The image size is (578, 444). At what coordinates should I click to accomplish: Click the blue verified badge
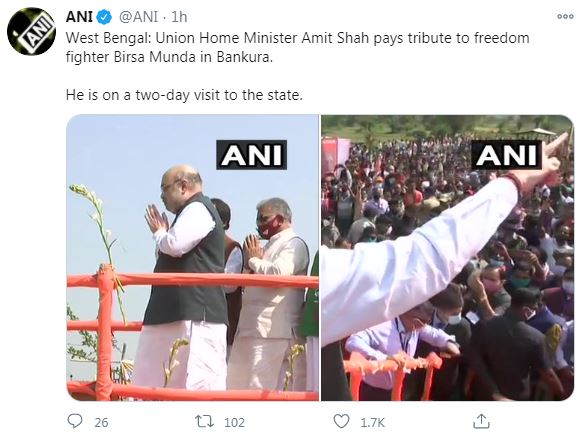(104, 17)
